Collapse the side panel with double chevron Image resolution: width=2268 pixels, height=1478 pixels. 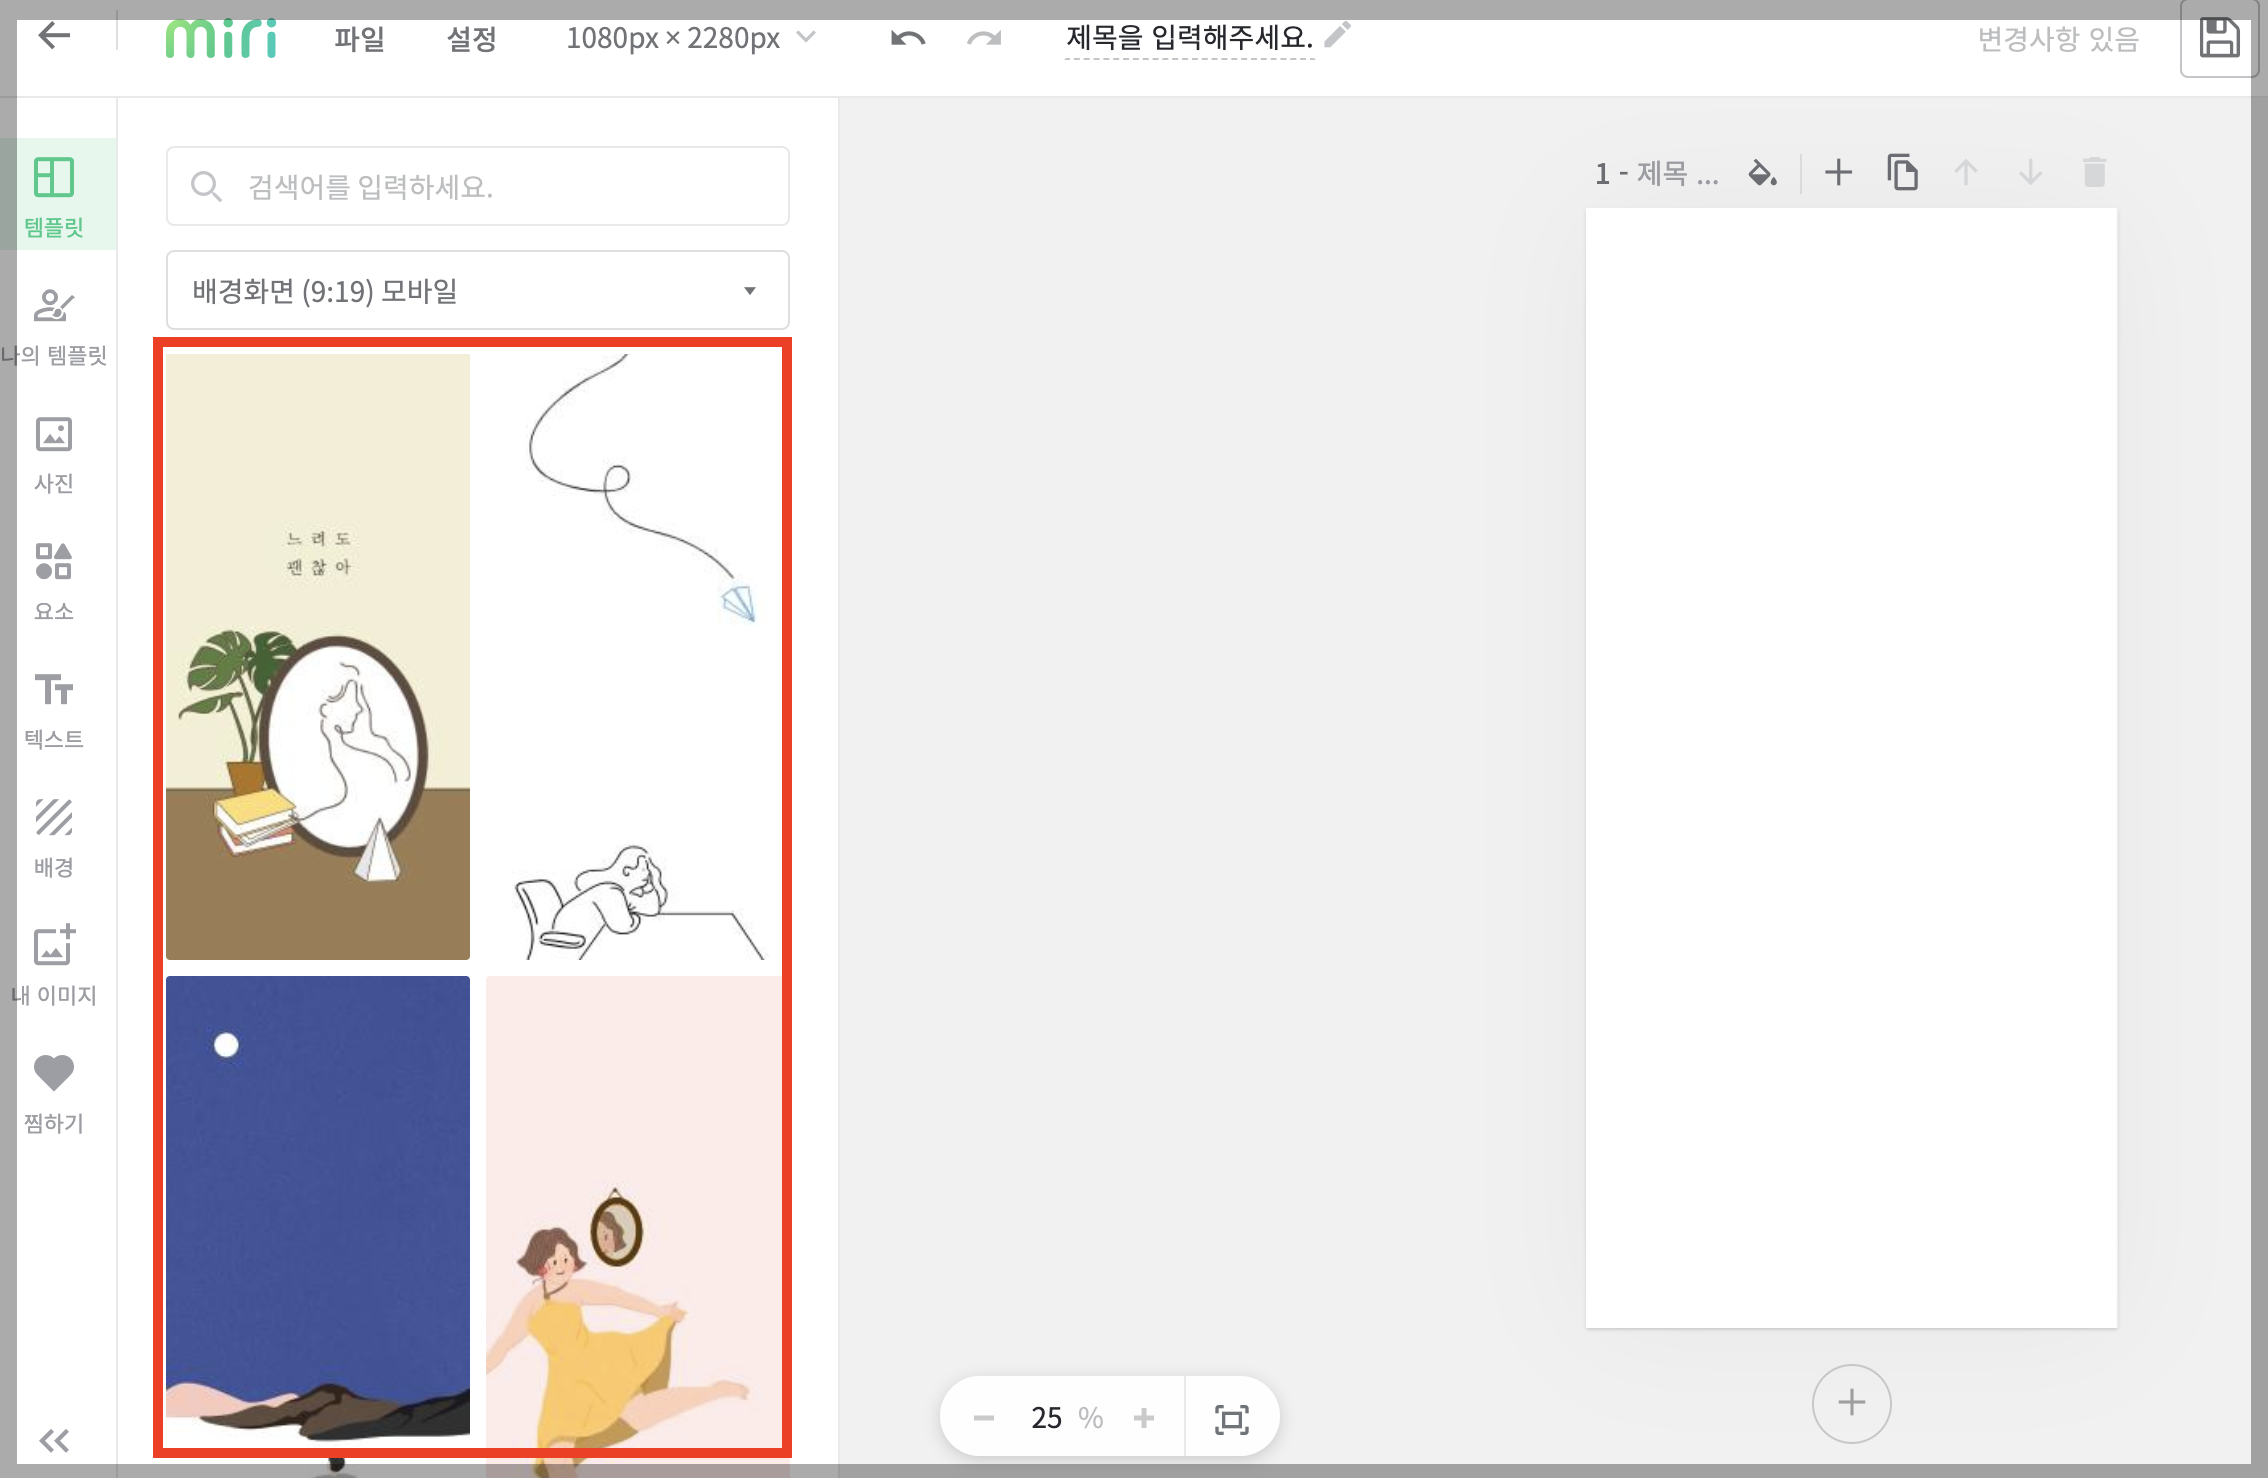pos(54,1440)
